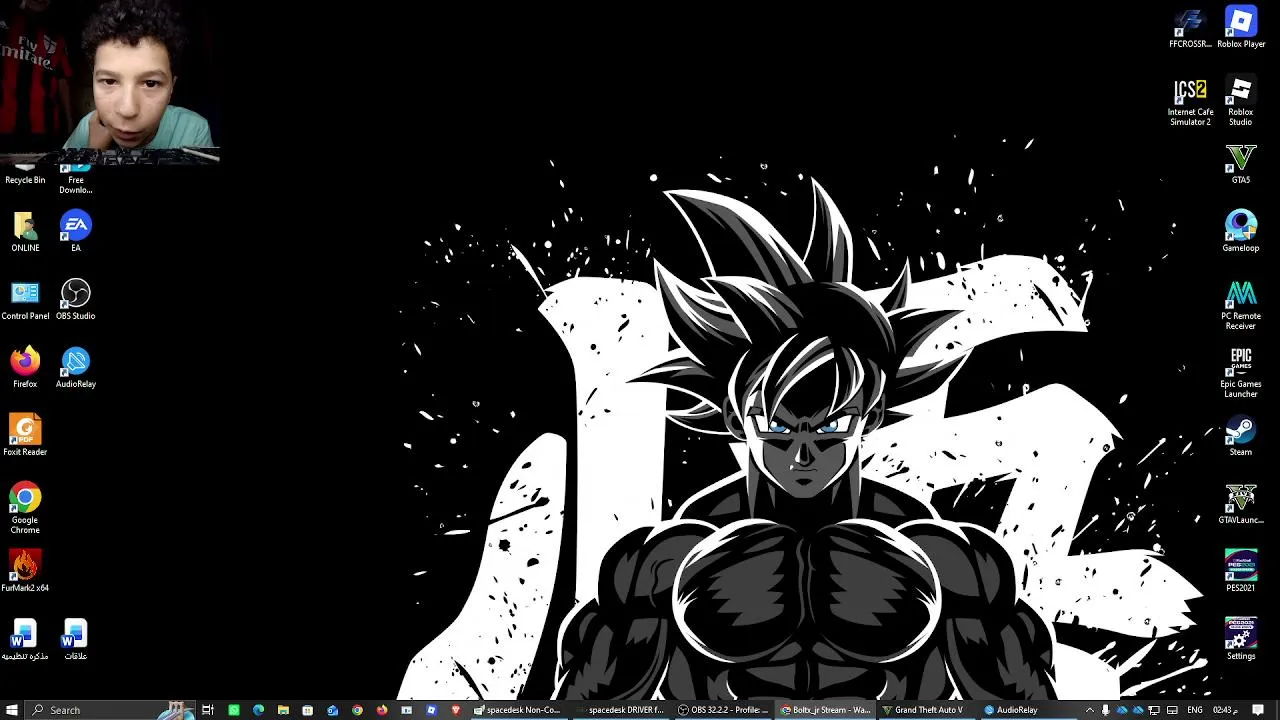Launch the Google Chrome desktop shortcut
The image size is (1280, 720).
pyautogui.click(x=25, y=508)
